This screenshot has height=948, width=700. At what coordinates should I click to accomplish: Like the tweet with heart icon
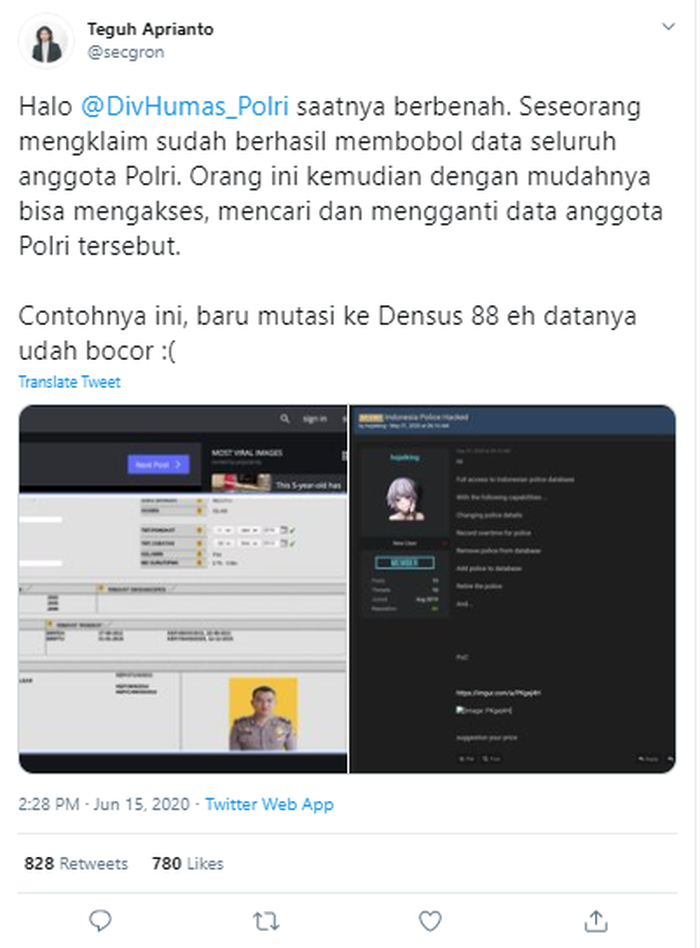click(430, 921)
